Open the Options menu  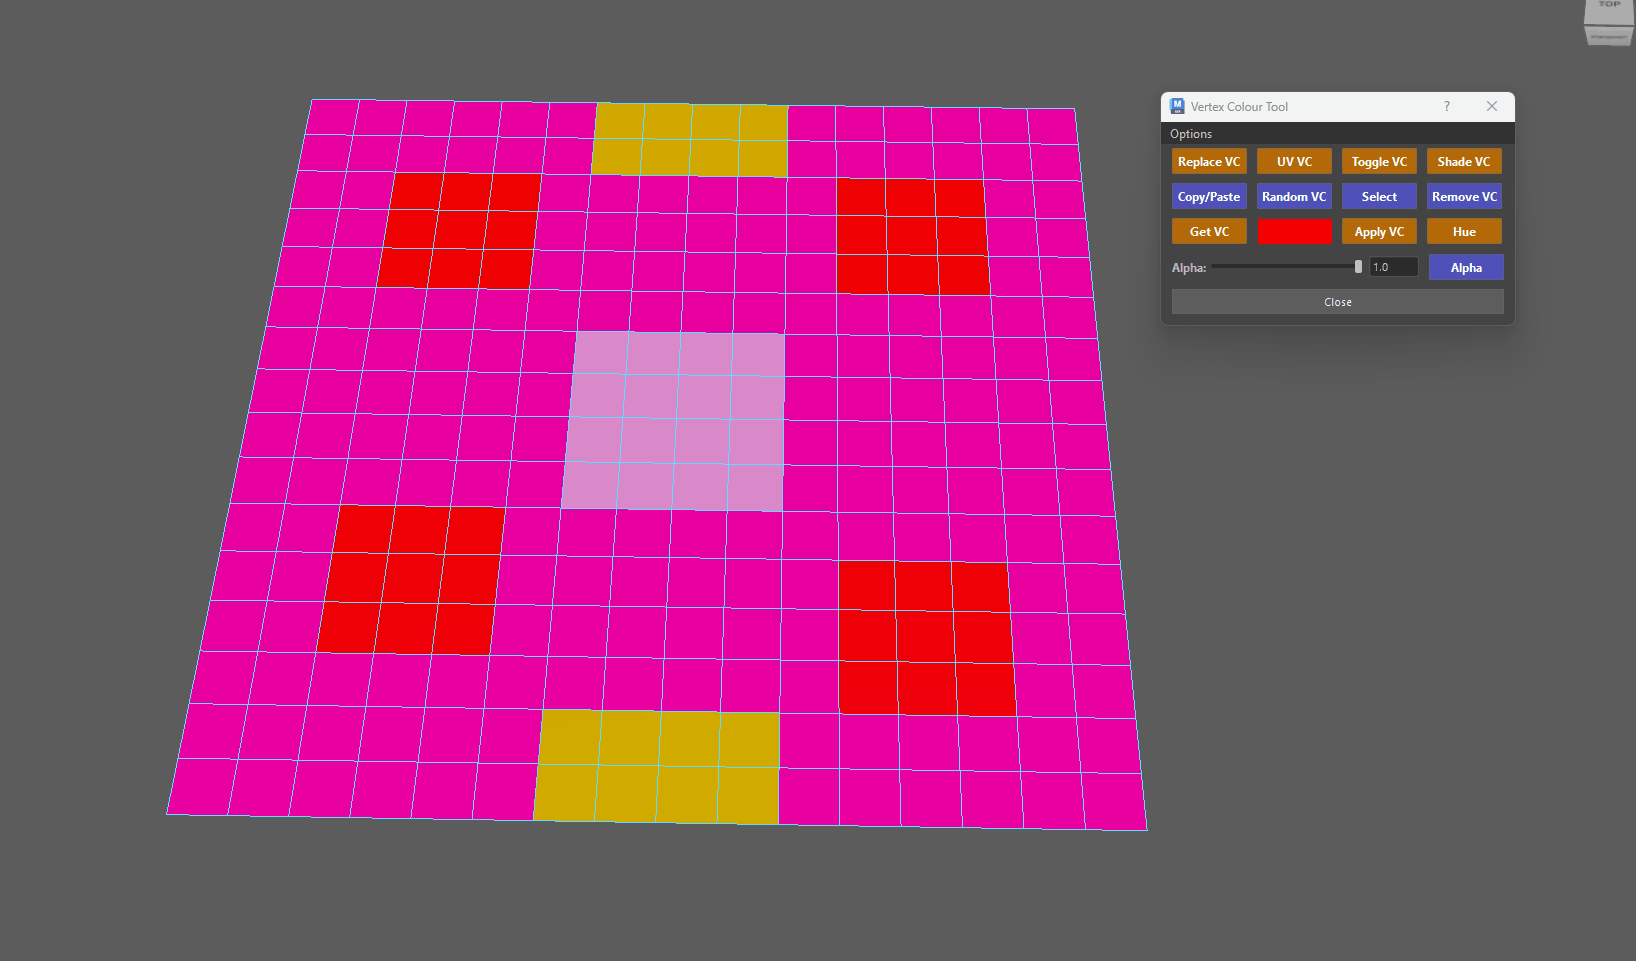1191,134
